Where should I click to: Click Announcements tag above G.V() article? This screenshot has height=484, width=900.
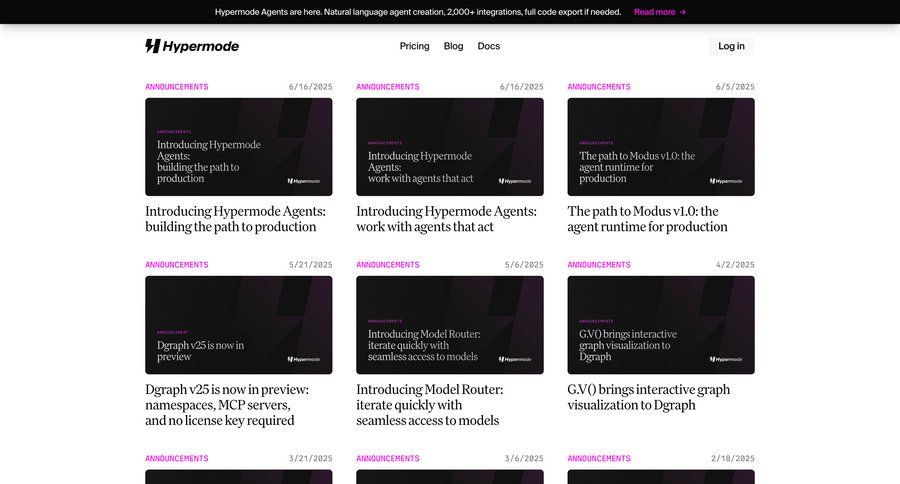[x=599, y=265]
